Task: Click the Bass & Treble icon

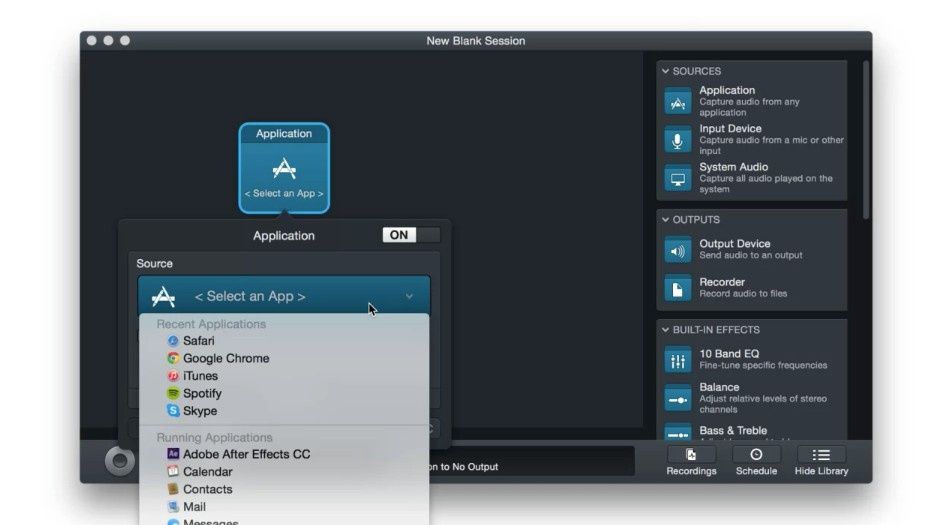Action: click(678, 432)
